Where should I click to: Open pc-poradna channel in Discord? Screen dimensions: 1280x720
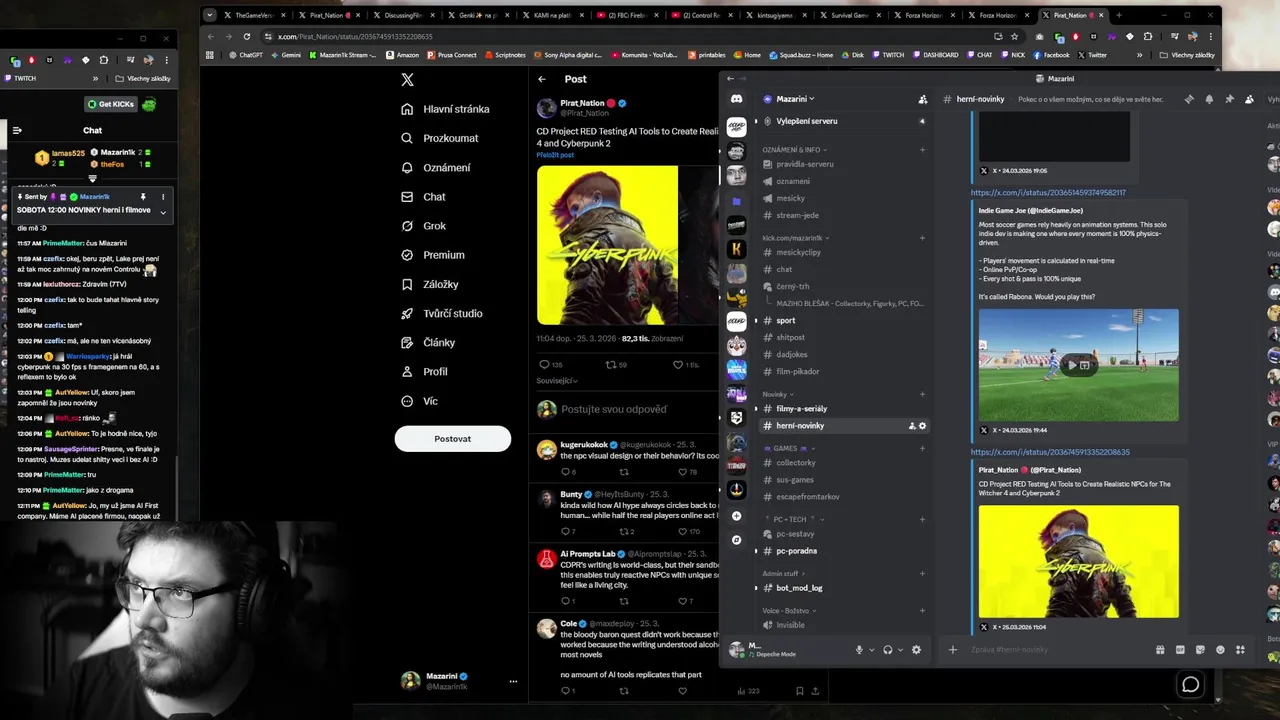point(796,551)
